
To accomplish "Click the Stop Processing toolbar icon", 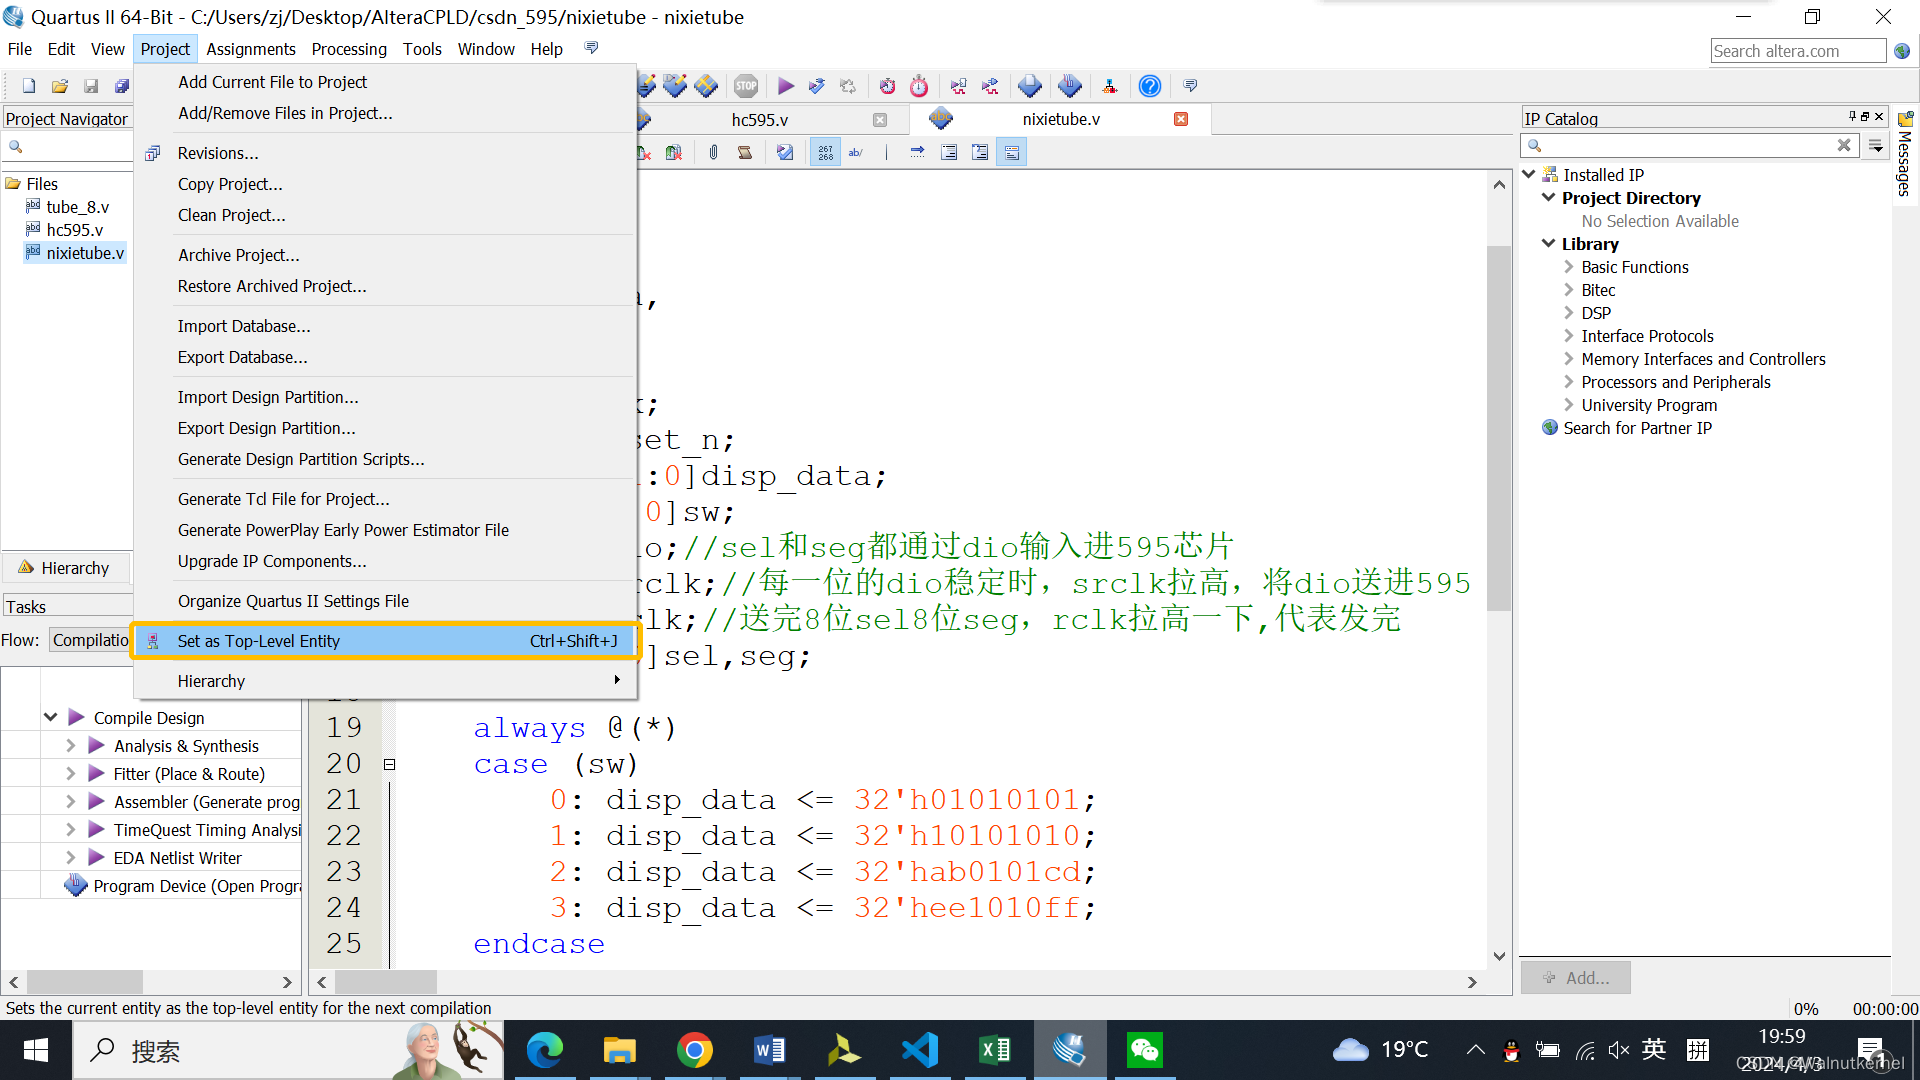I will click(746, 86).
